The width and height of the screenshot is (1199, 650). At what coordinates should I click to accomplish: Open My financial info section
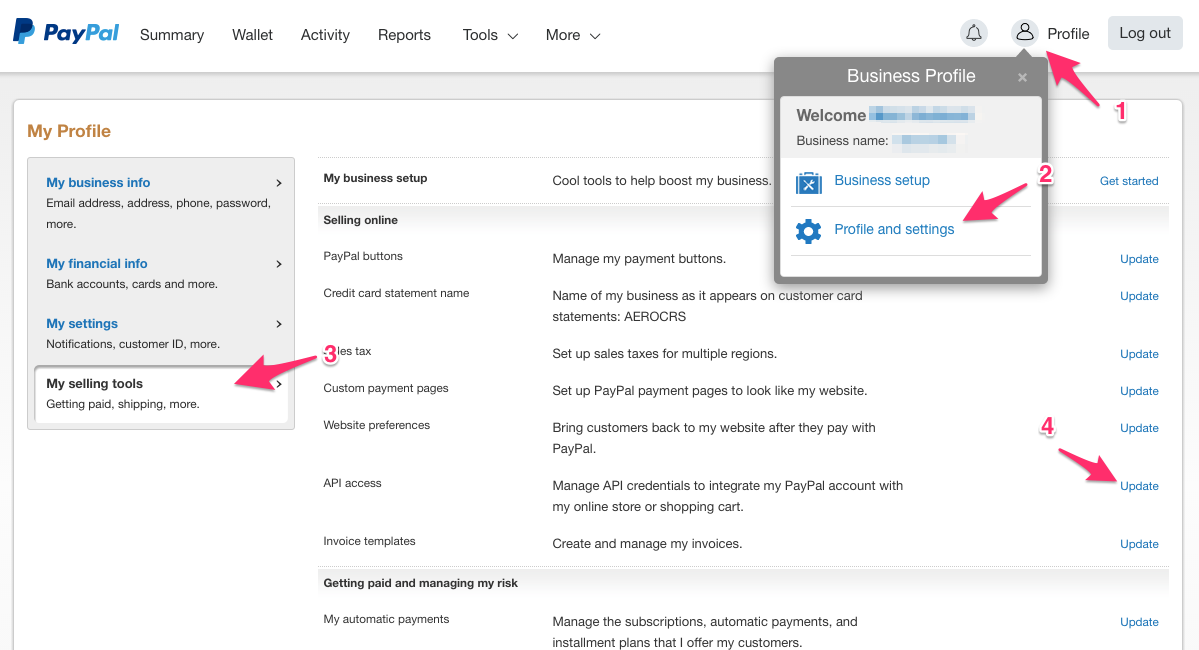pos(97,264)
